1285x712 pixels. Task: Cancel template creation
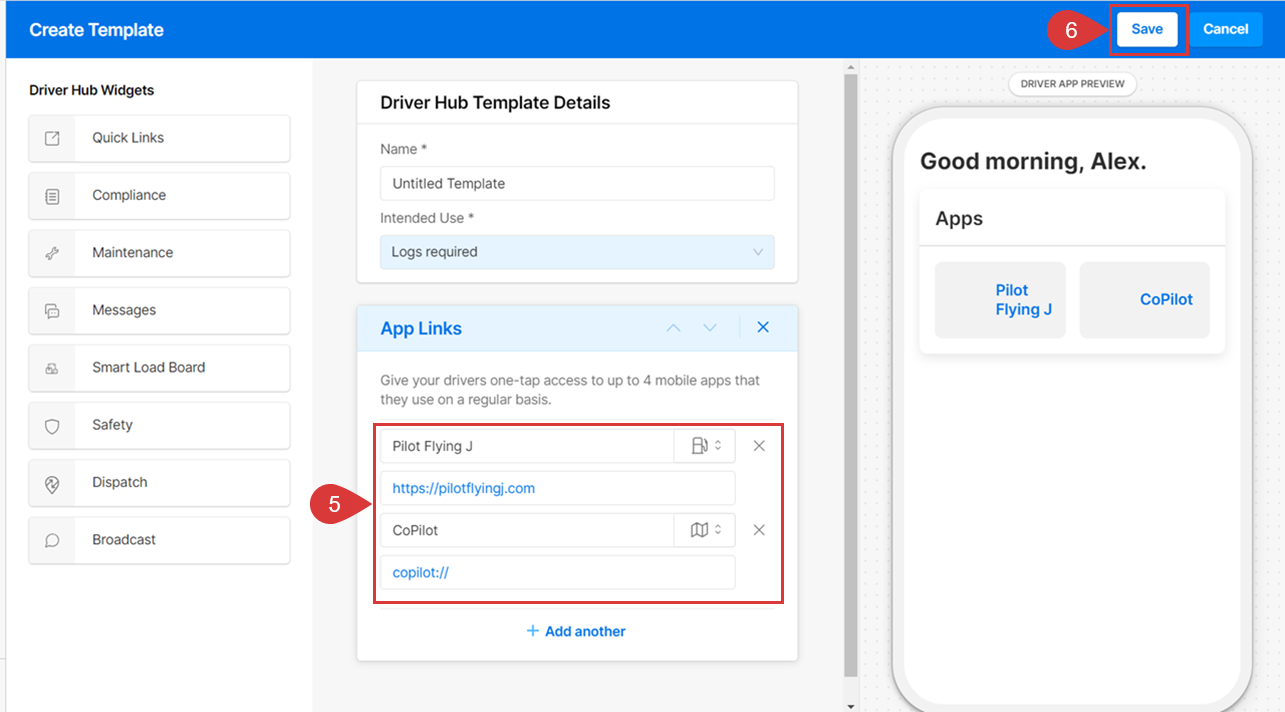[1225, 29]
